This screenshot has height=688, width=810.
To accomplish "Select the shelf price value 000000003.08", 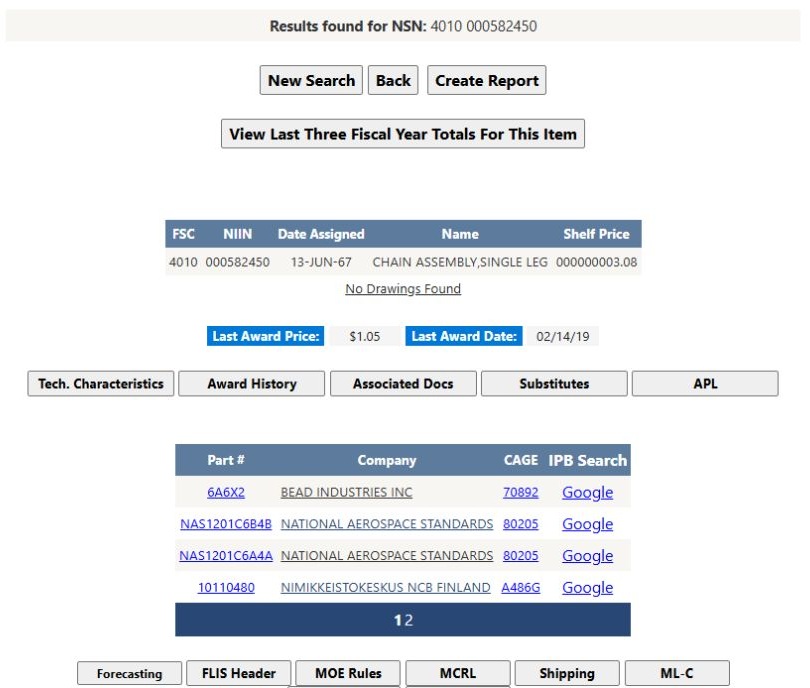I will [597, 262].
